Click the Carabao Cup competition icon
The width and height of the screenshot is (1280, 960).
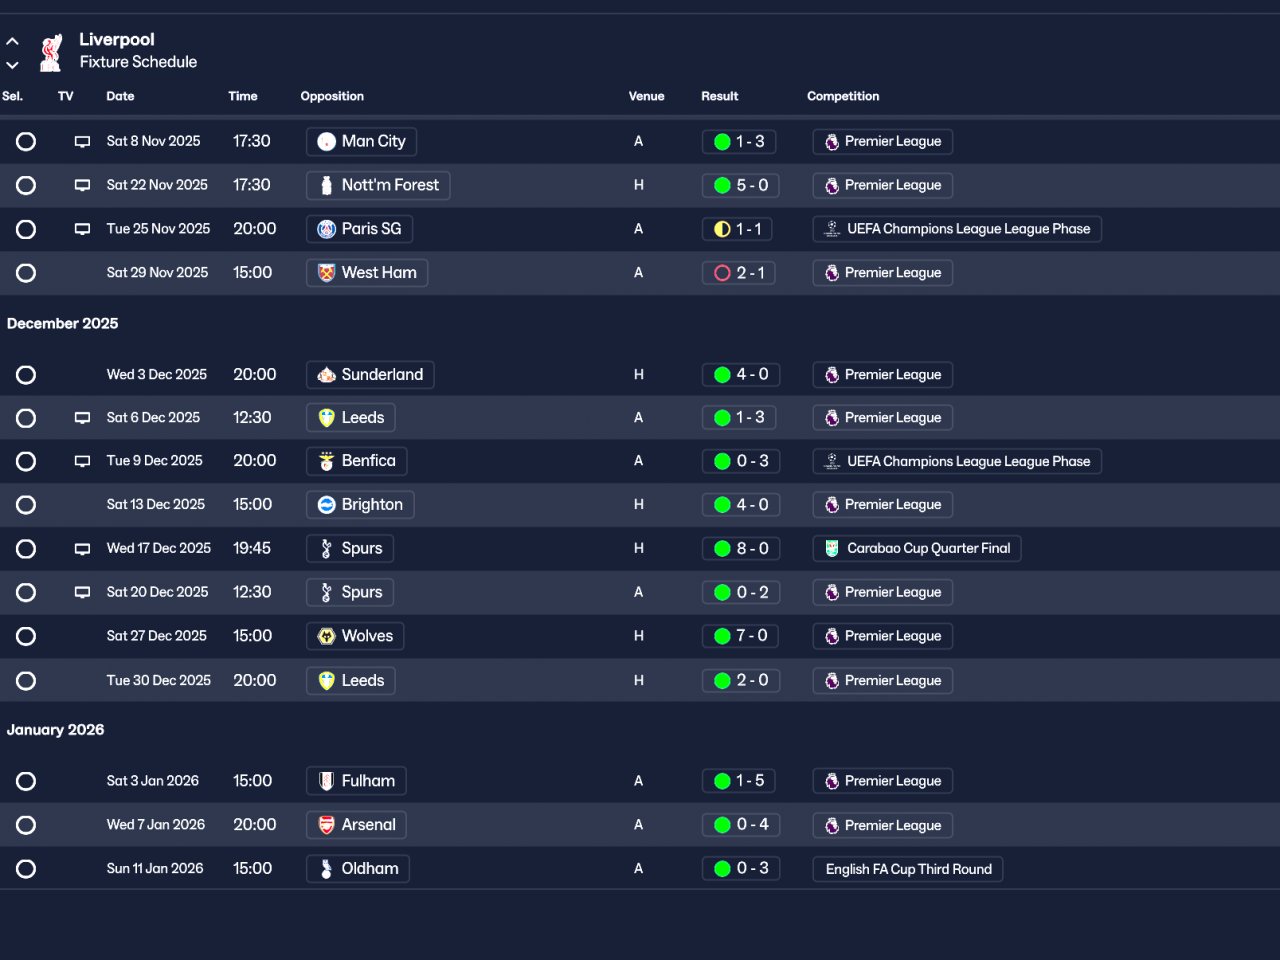(831, 548)
